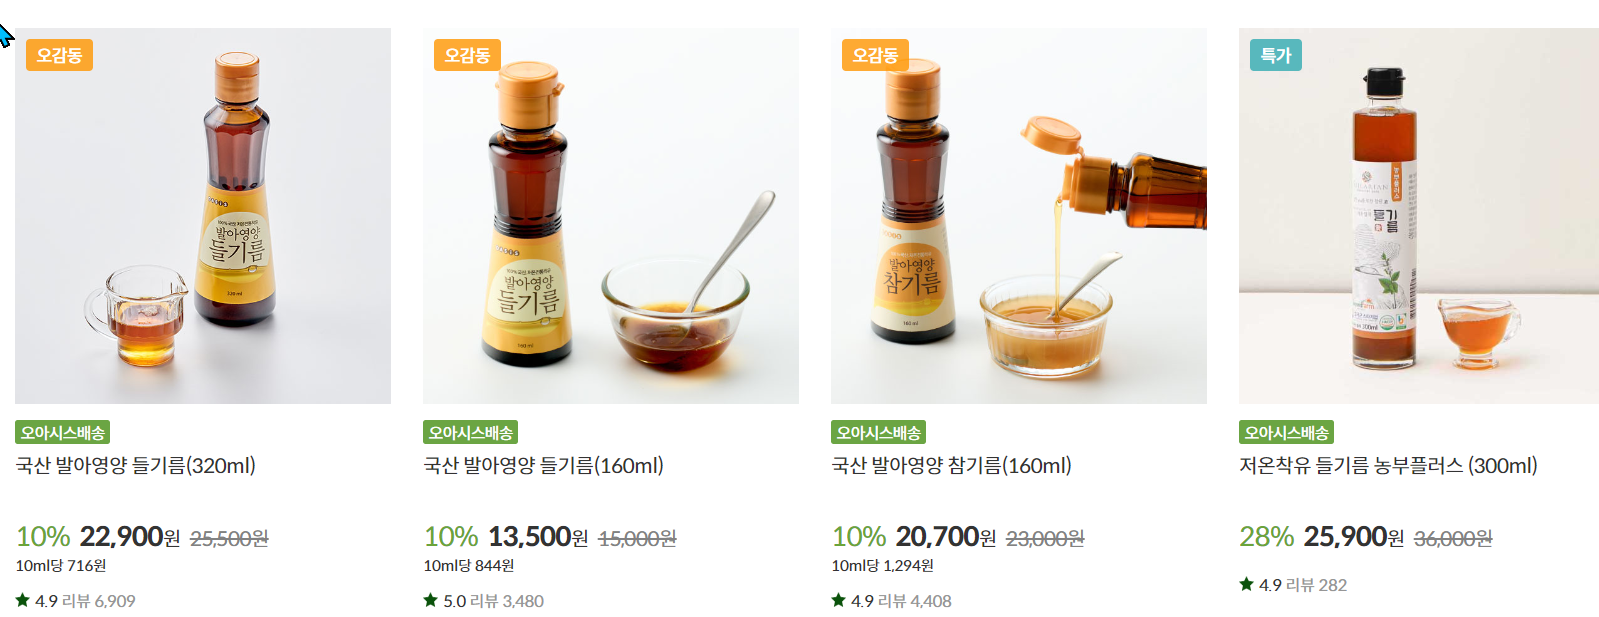This screenshot has width=1599, height=617.
Task: Click the 리뷰 4,408 count for 참기름
Action: pyautogui.click(x=915, y=601)
